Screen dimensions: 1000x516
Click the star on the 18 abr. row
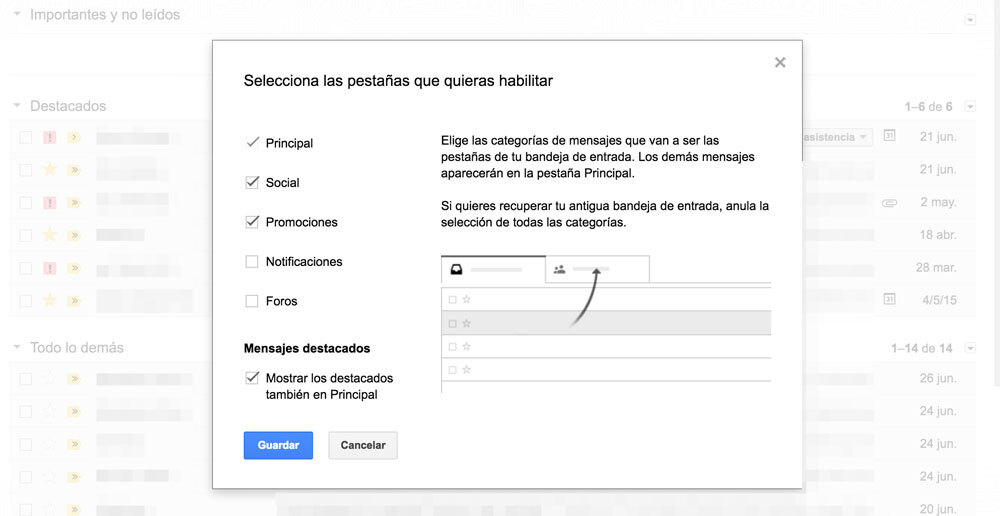coord(50,234)
